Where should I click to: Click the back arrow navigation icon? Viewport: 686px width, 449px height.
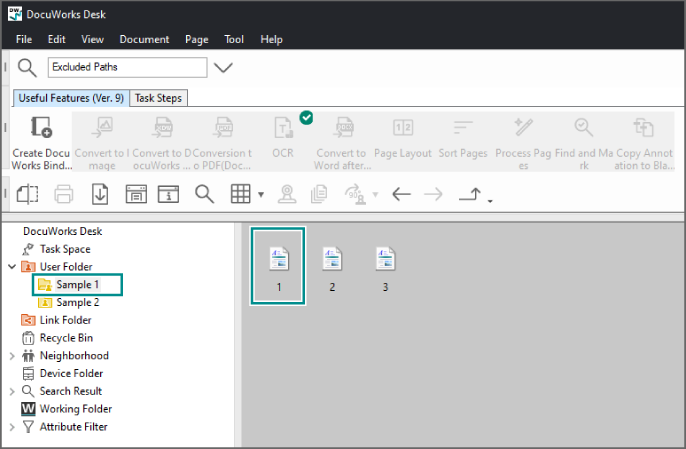coord(402,194)
